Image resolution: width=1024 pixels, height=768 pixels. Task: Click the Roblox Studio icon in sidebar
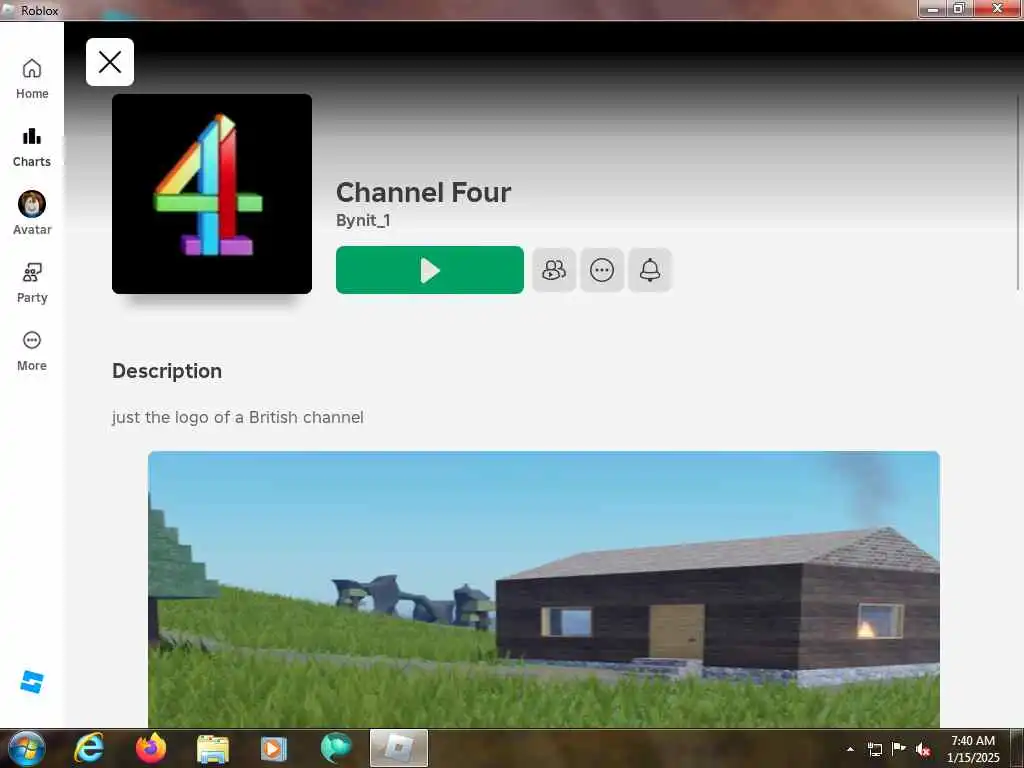pos(31,681)
